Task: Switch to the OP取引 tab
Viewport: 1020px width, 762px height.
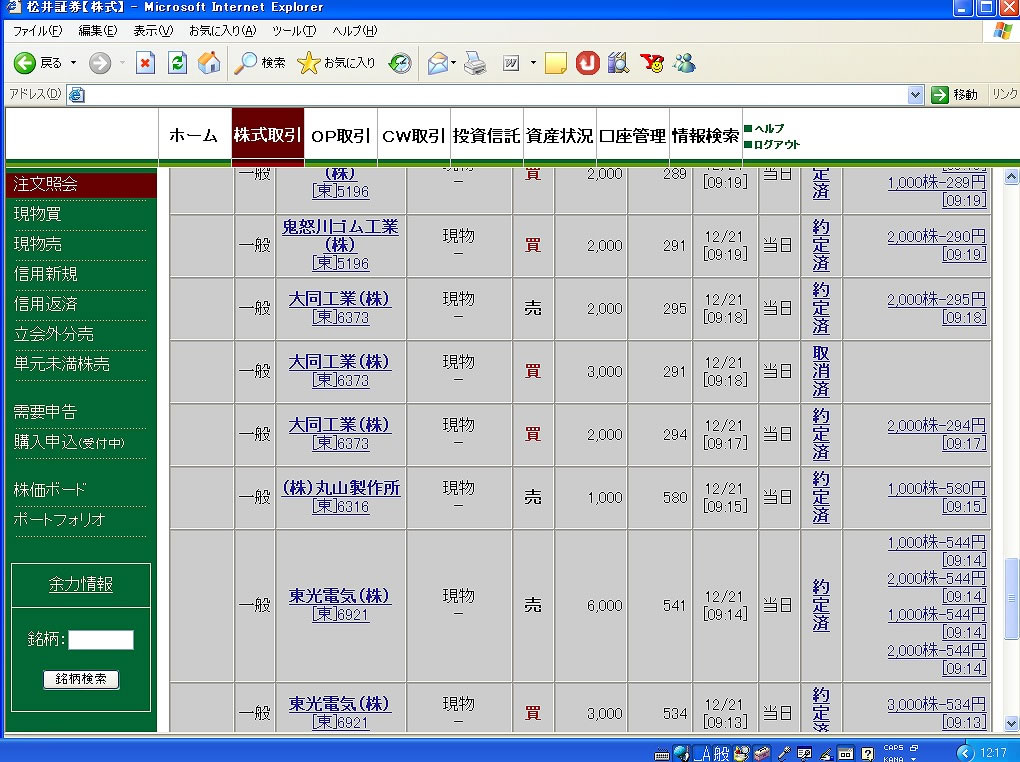Action: (340, 135)
